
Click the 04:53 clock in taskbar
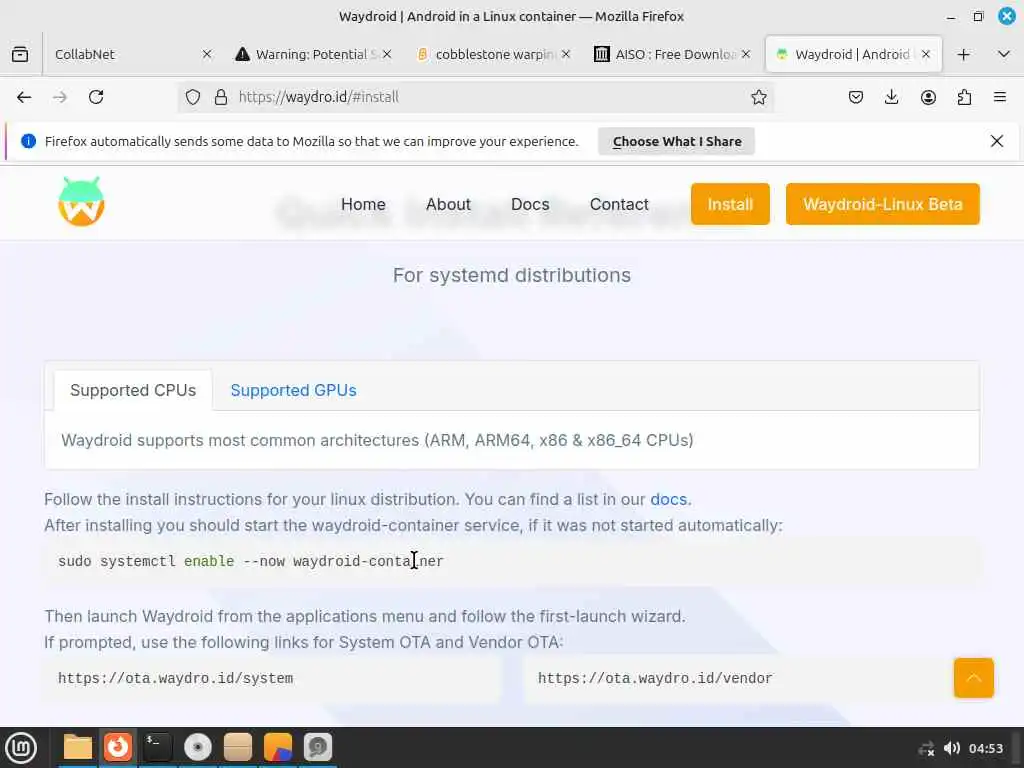tap(985, 748)
